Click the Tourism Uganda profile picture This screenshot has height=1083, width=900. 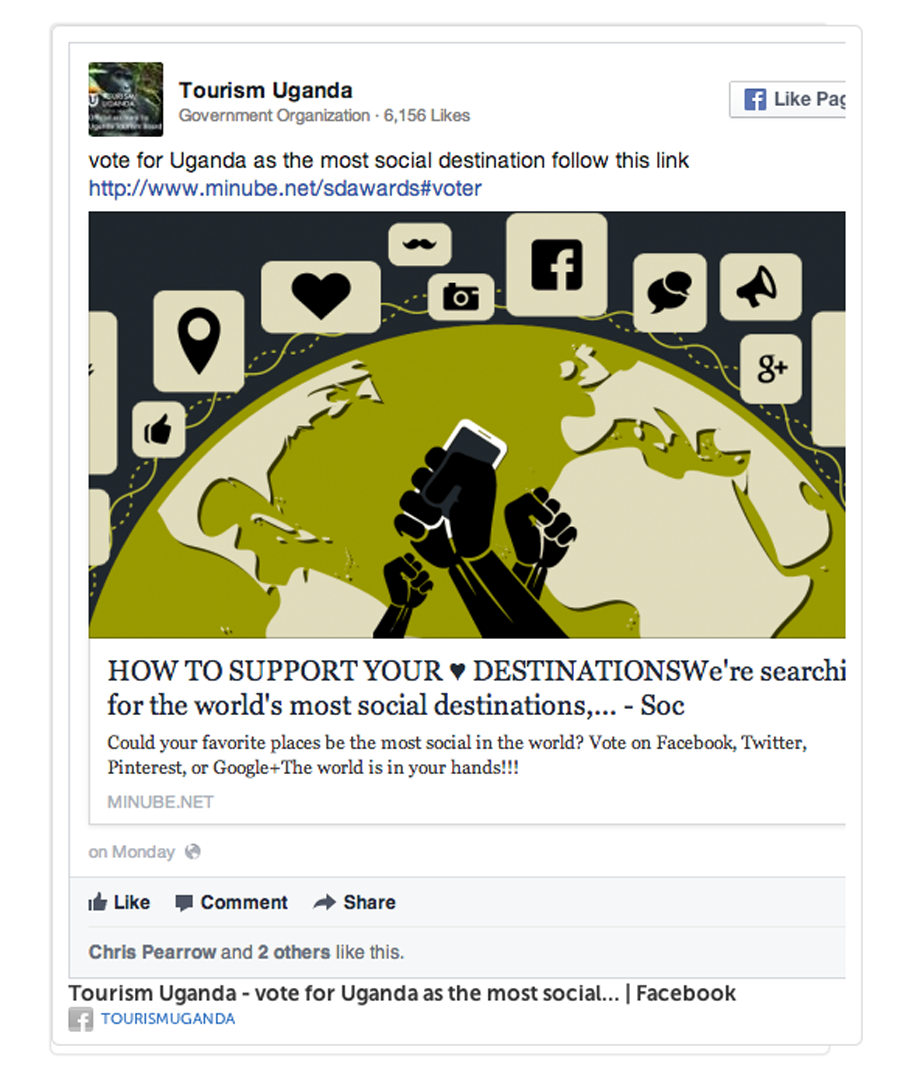[126, 99]
